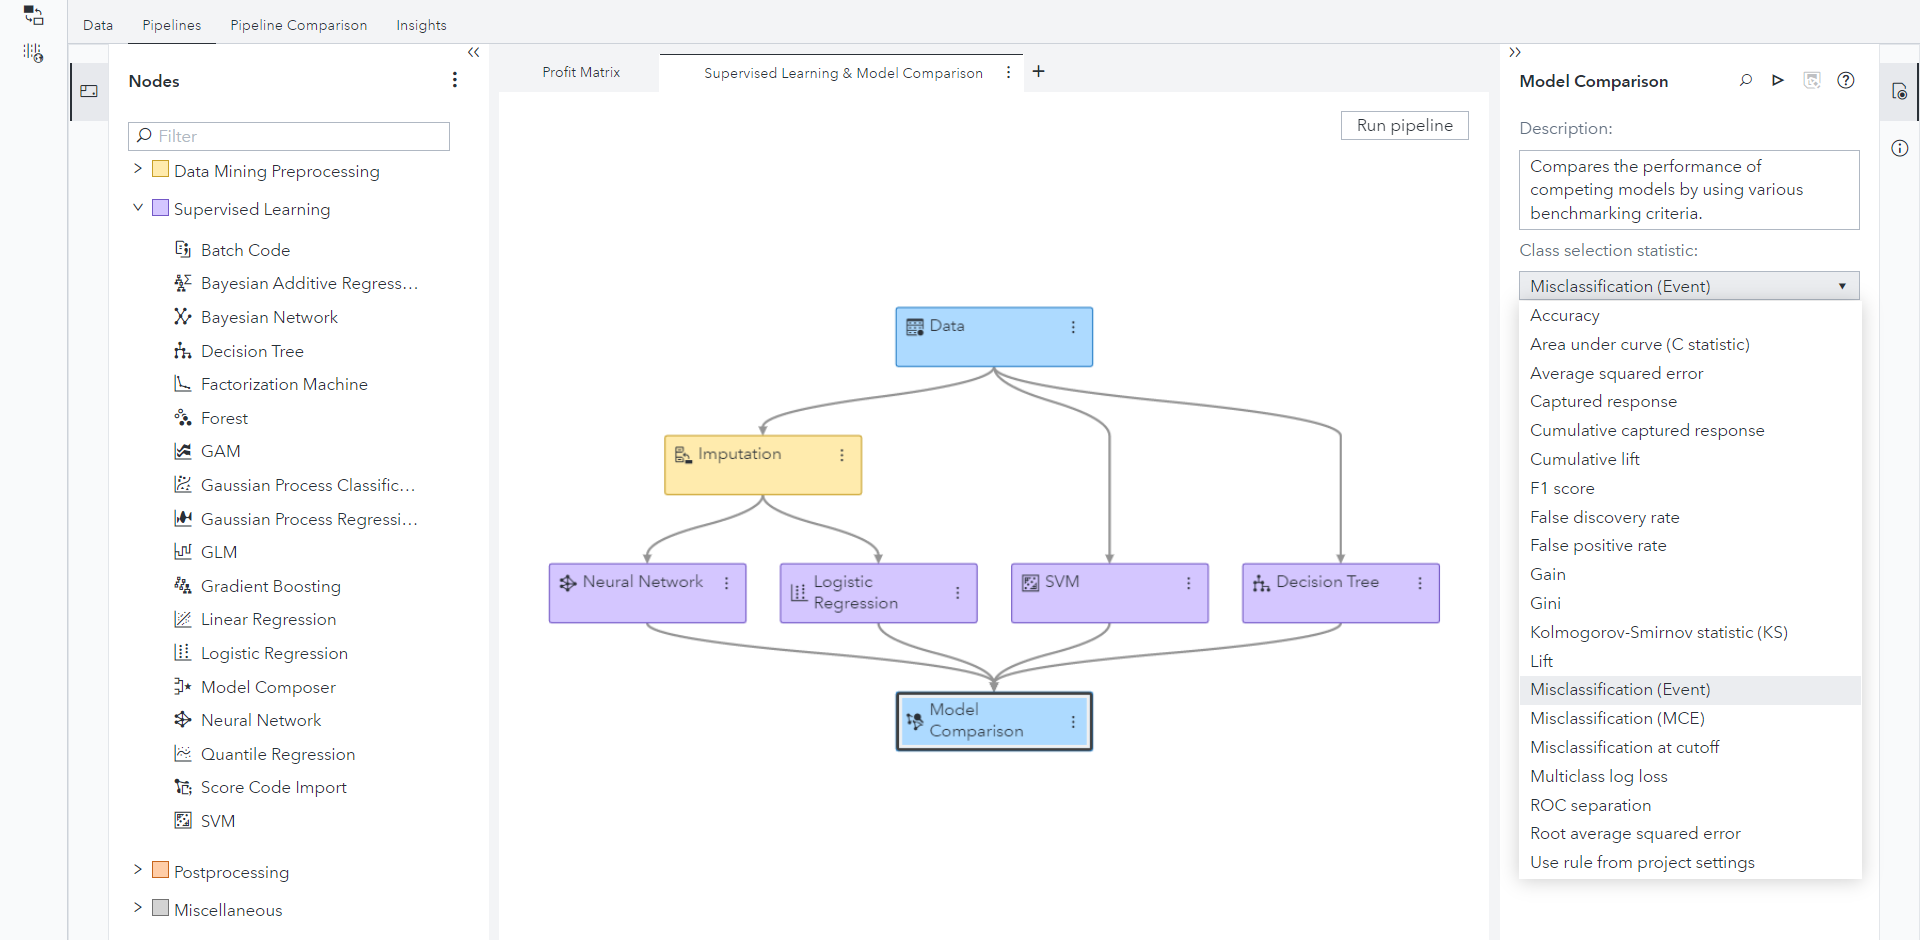Click the data settings icon in top-left sidebar

(33, 53)
